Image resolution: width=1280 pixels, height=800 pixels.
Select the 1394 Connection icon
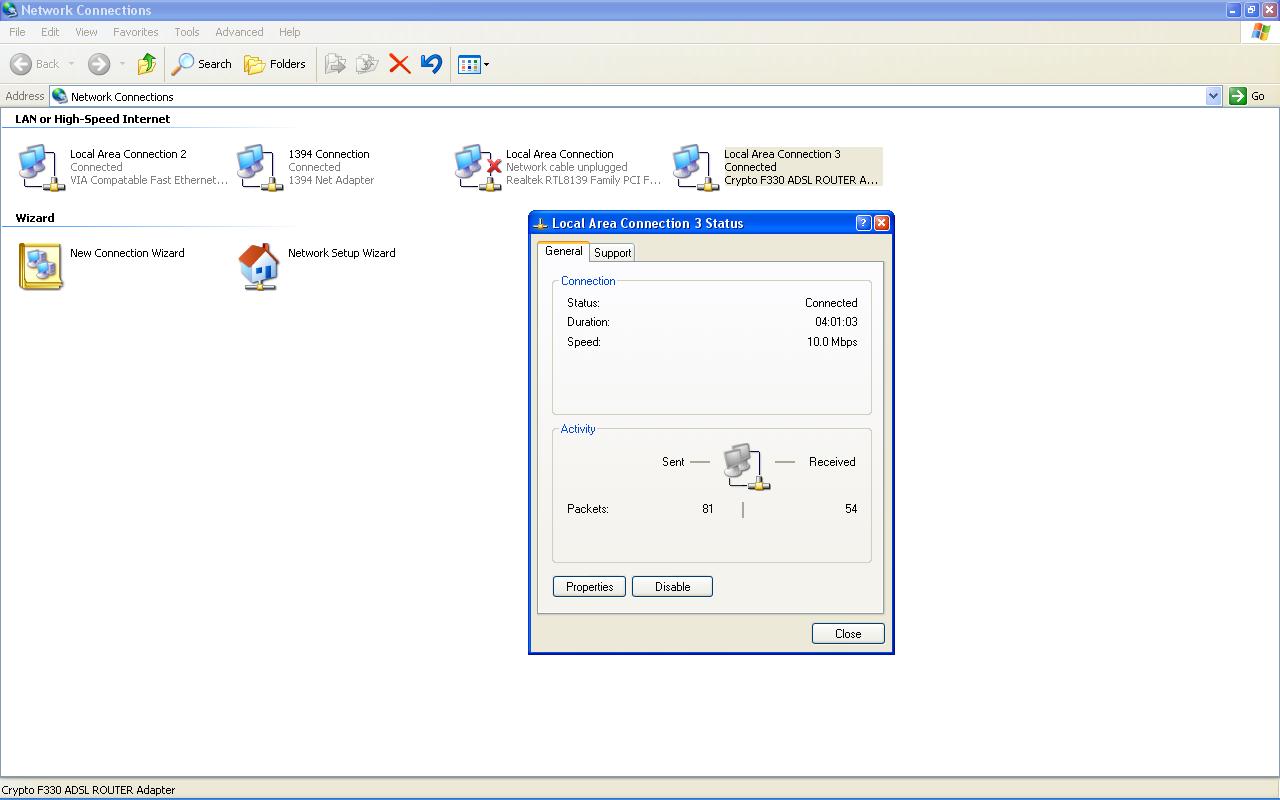(x=259, y=167)
